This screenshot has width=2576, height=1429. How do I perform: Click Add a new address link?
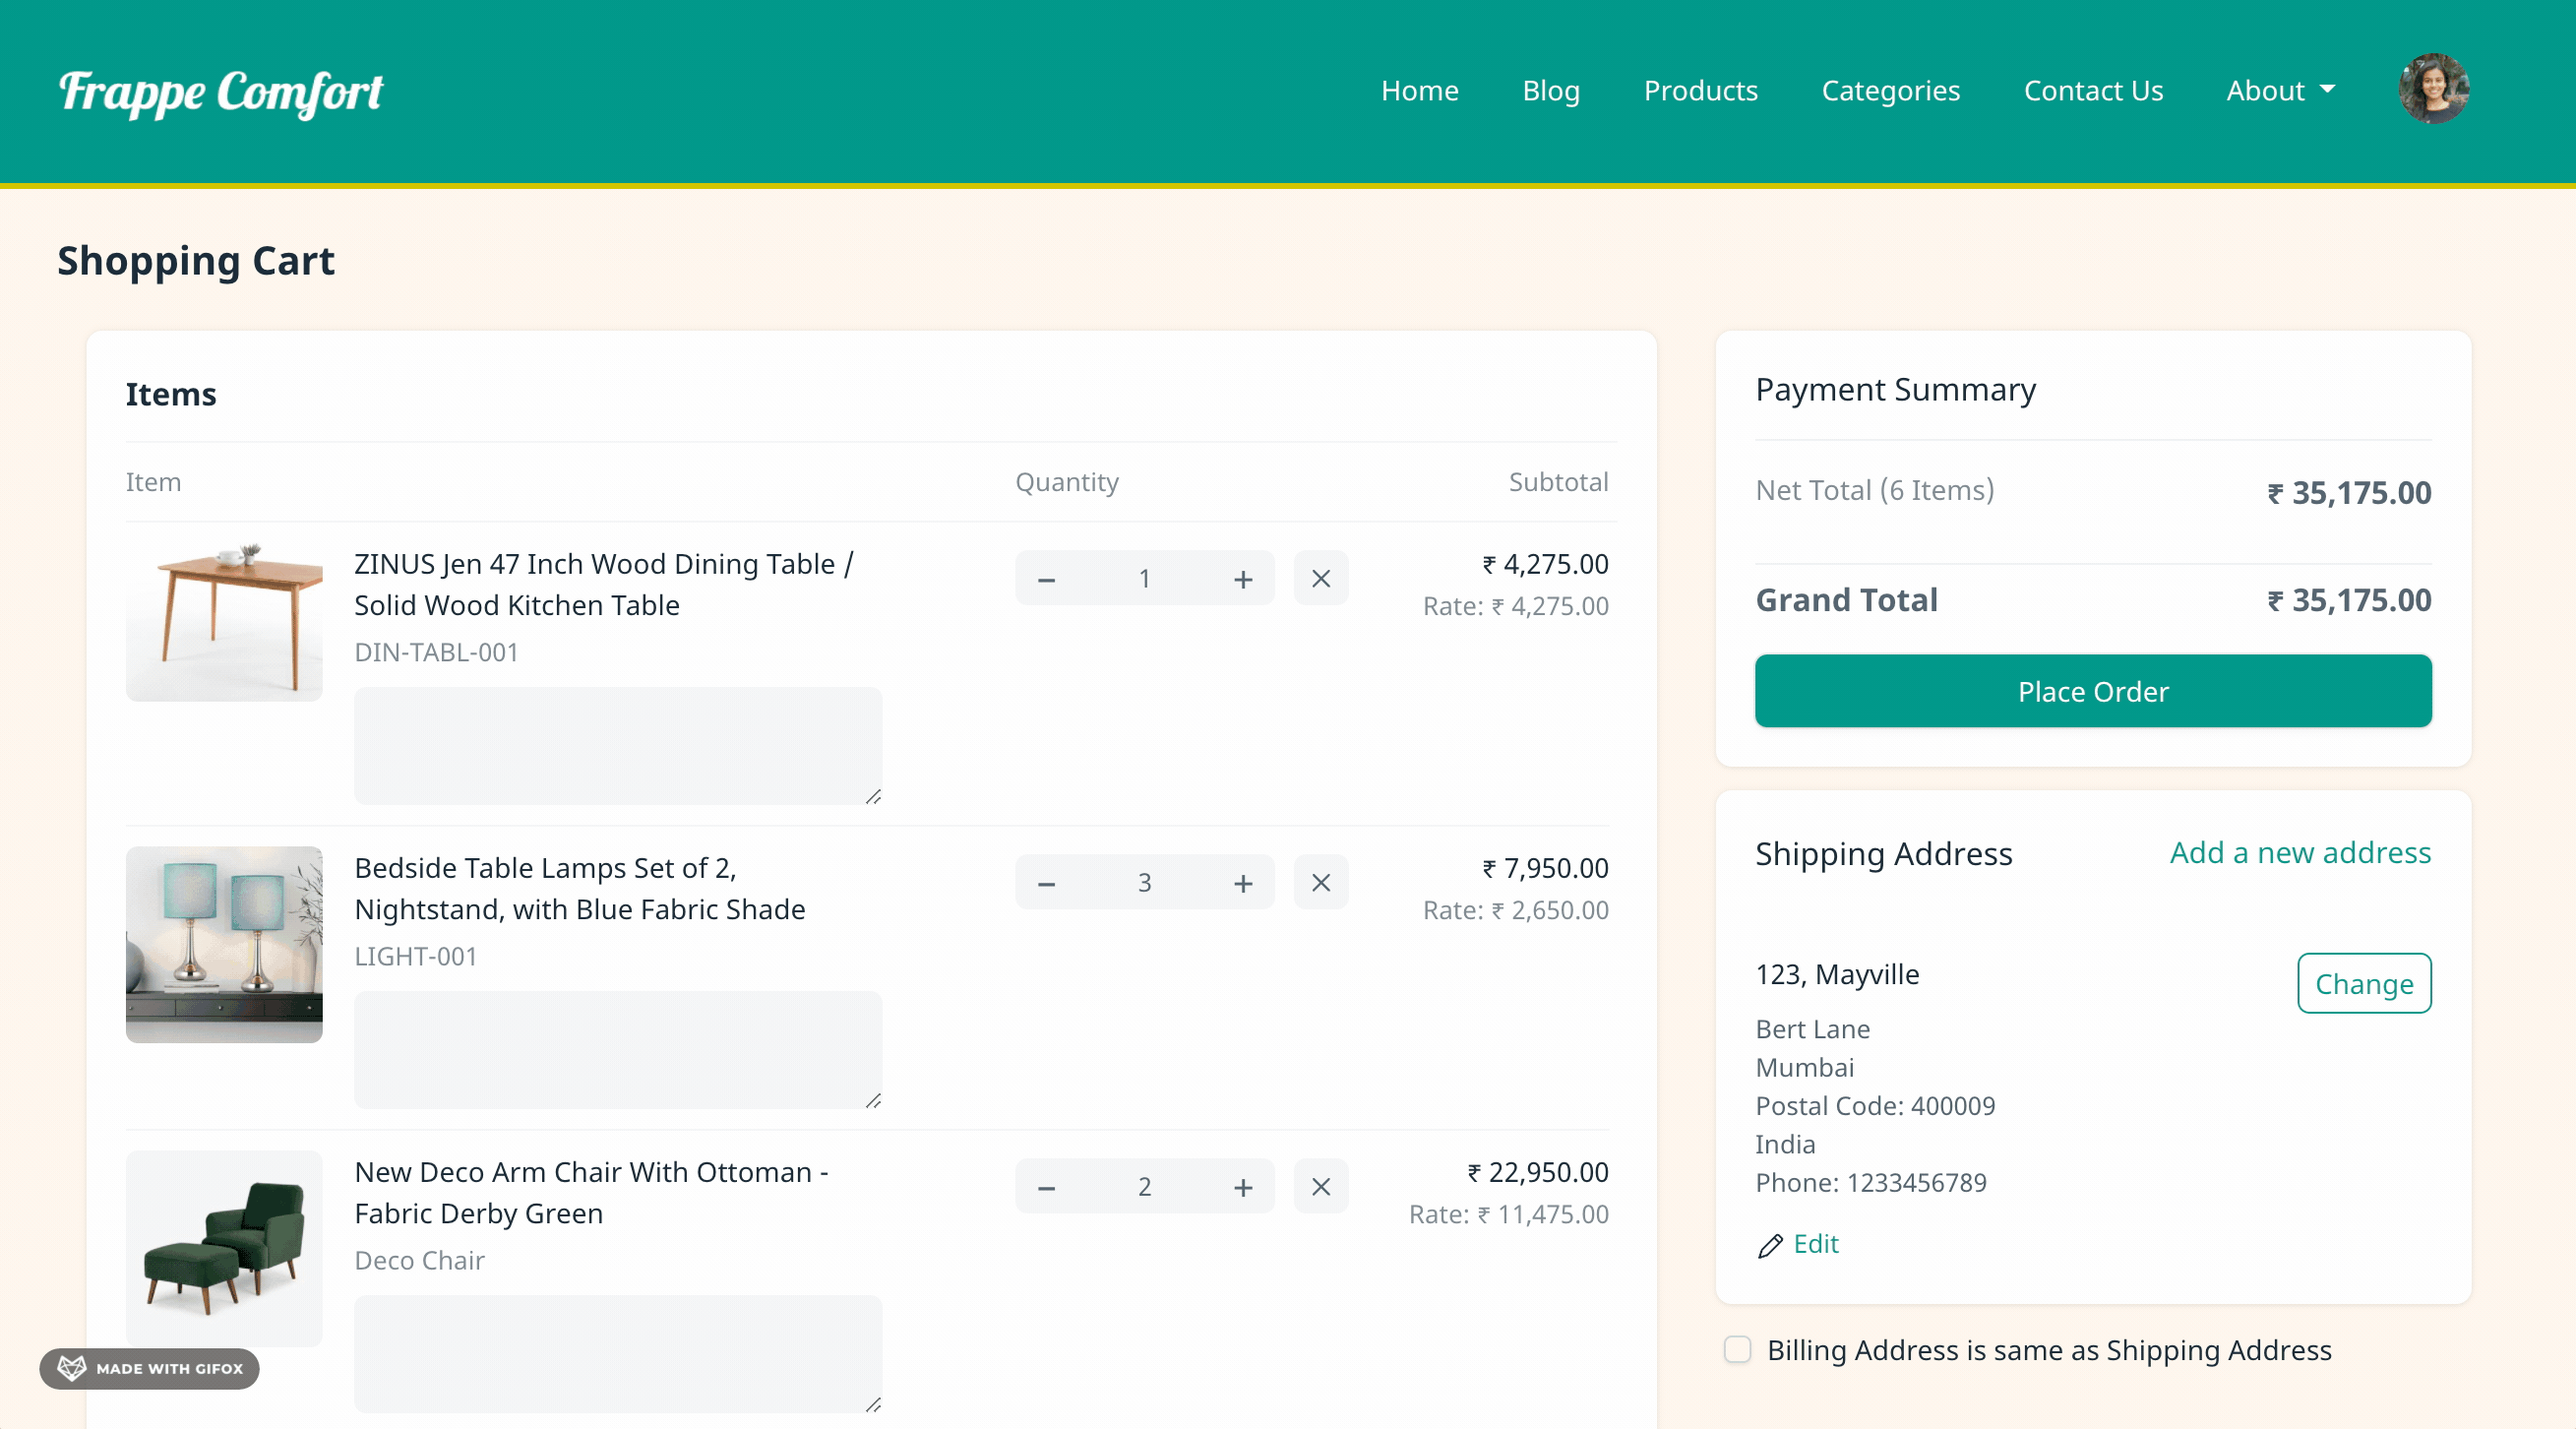point(2301,853)
